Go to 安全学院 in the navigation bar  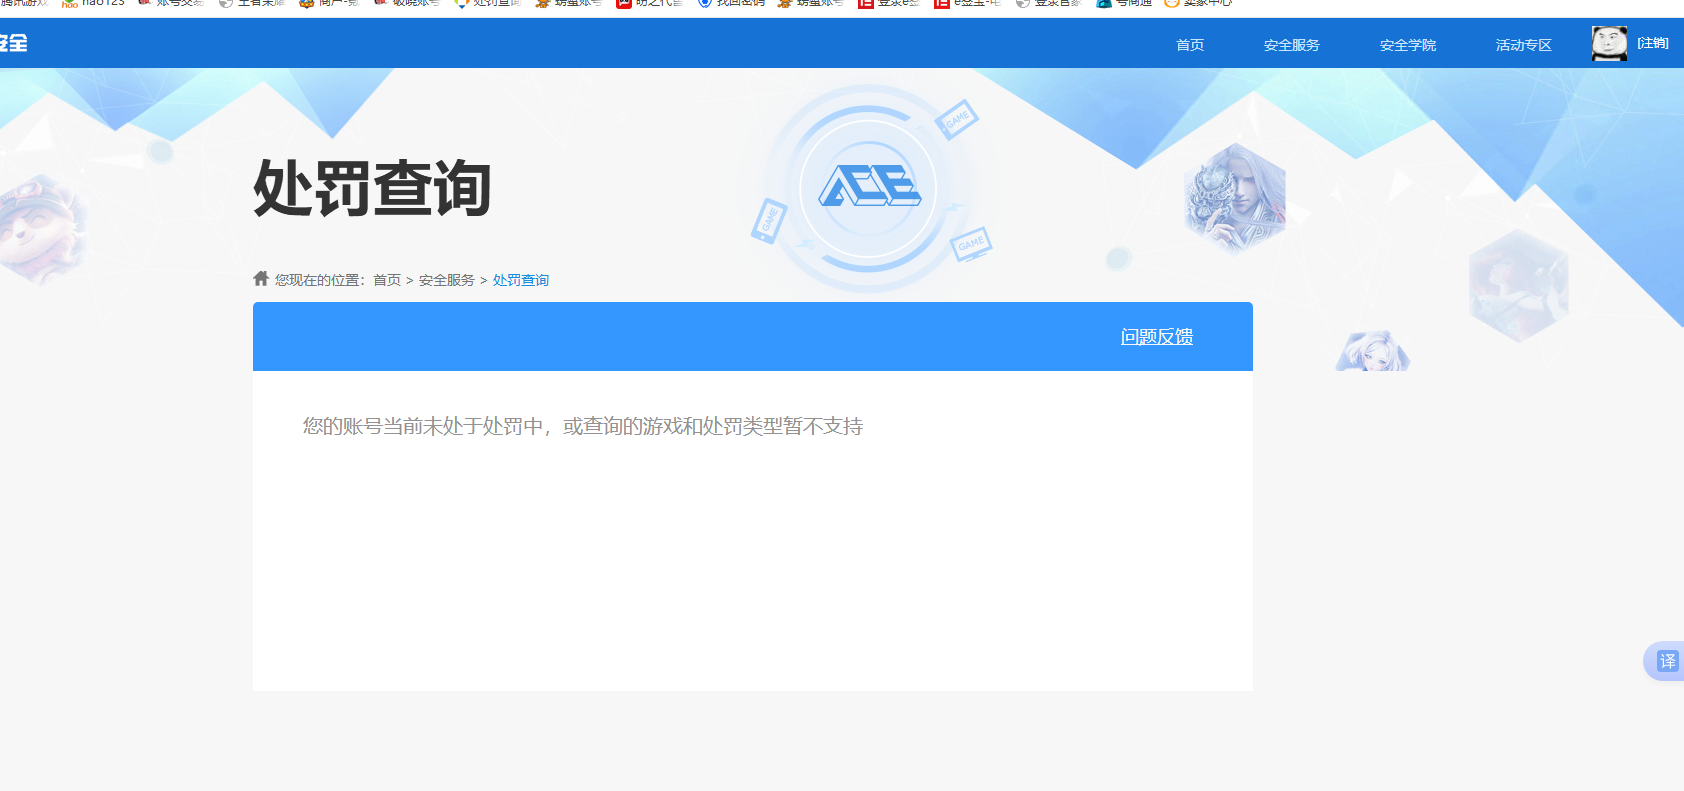pos(1407,45)
